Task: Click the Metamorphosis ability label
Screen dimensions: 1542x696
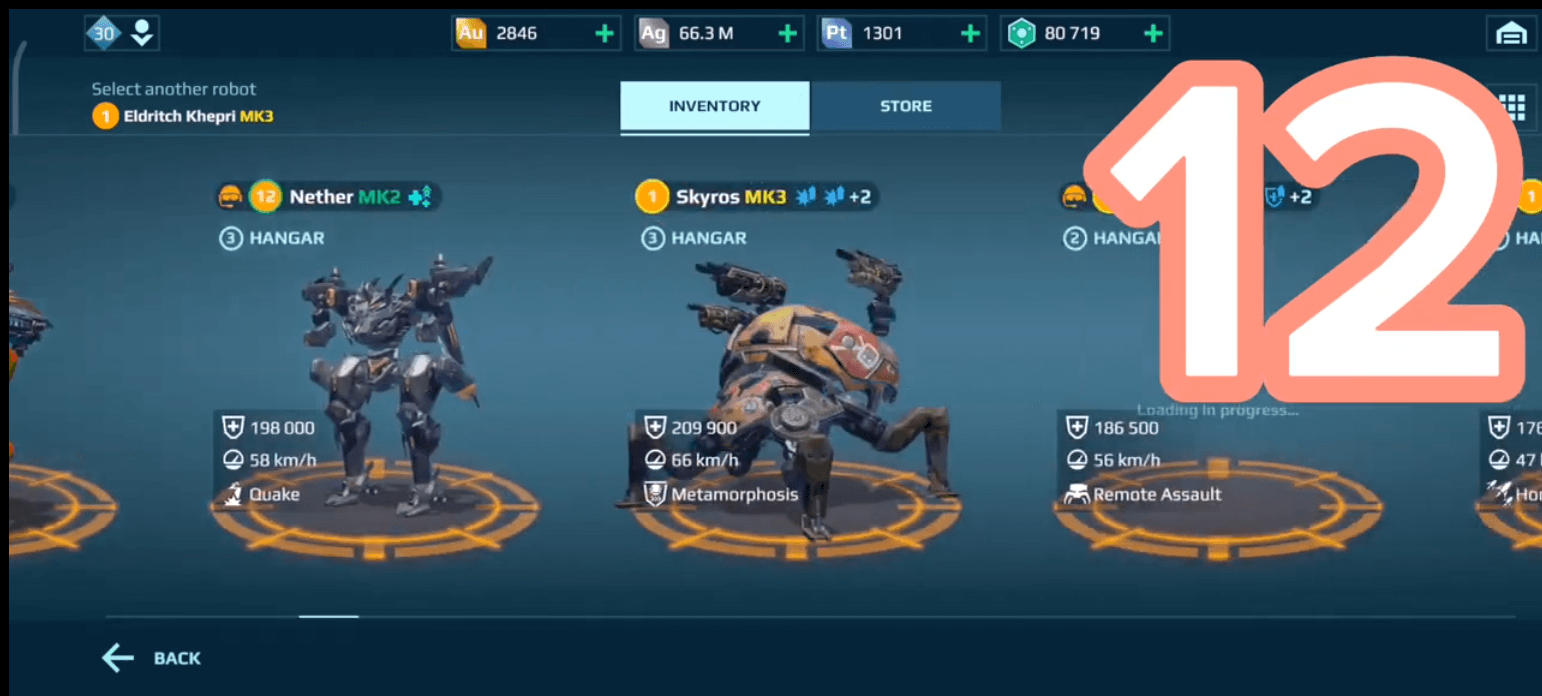Action: click(x=735, y=494)
